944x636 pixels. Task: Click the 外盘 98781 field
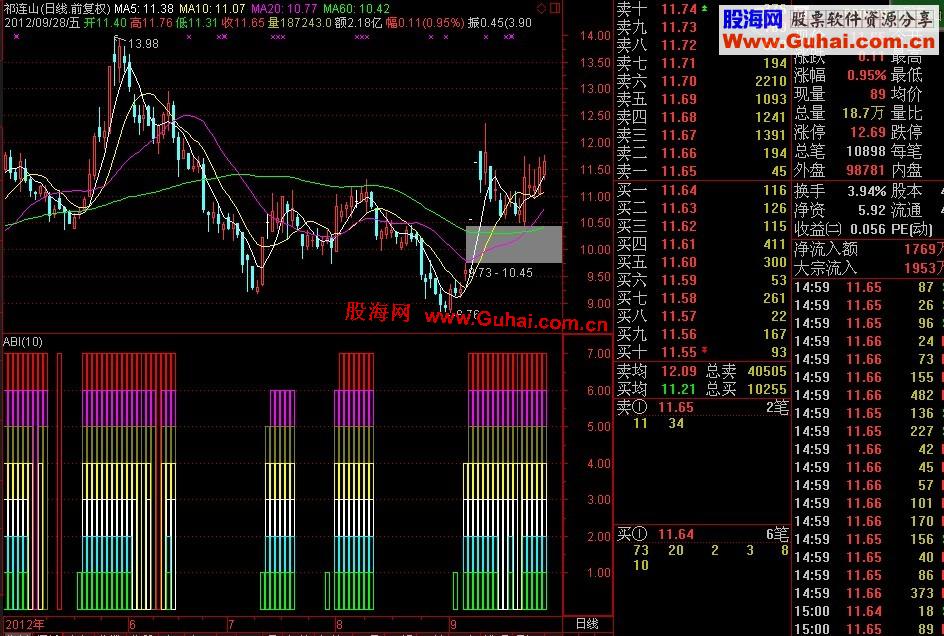point(840,170)
